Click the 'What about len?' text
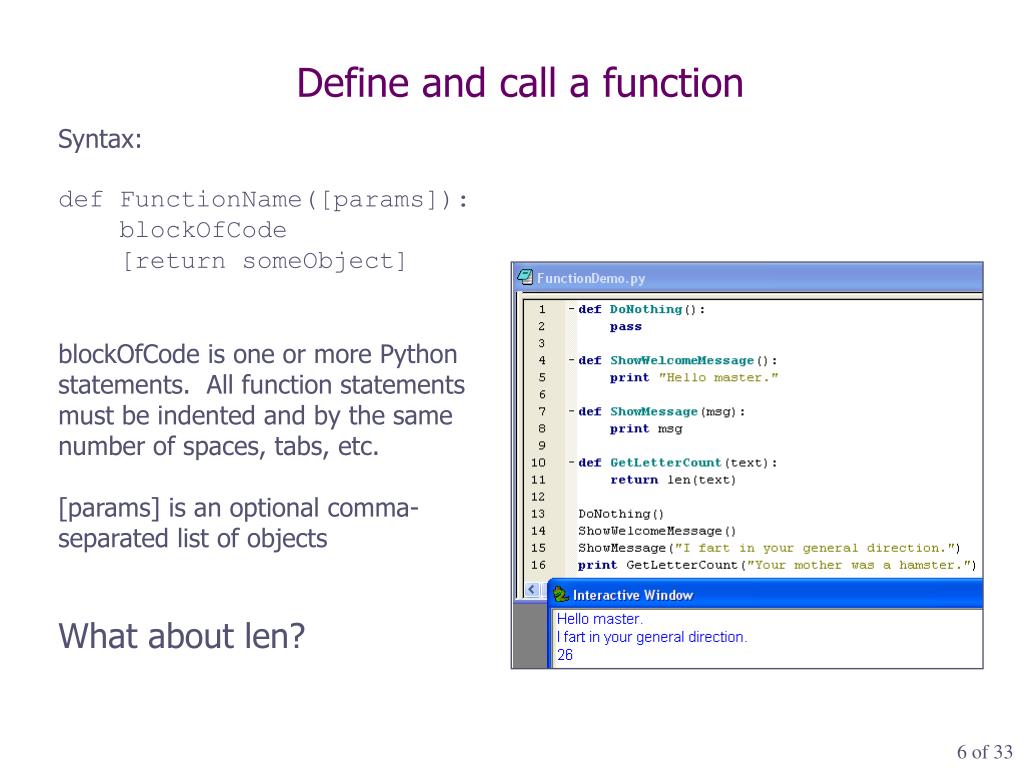This screenshot has width=1024, height=768. click(182, 636)
